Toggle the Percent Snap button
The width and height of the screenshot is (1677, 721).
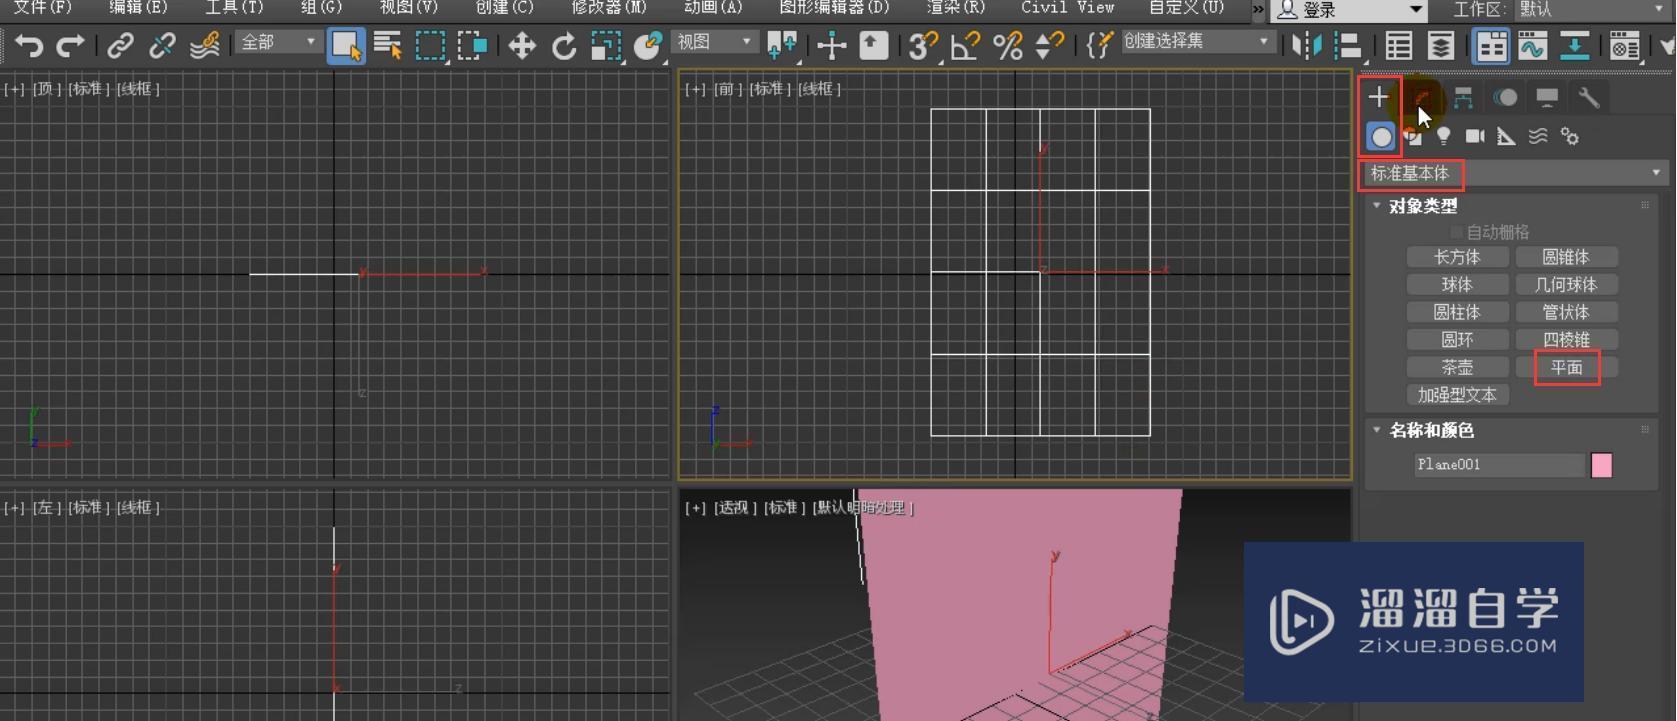[x=1007, y=46]
